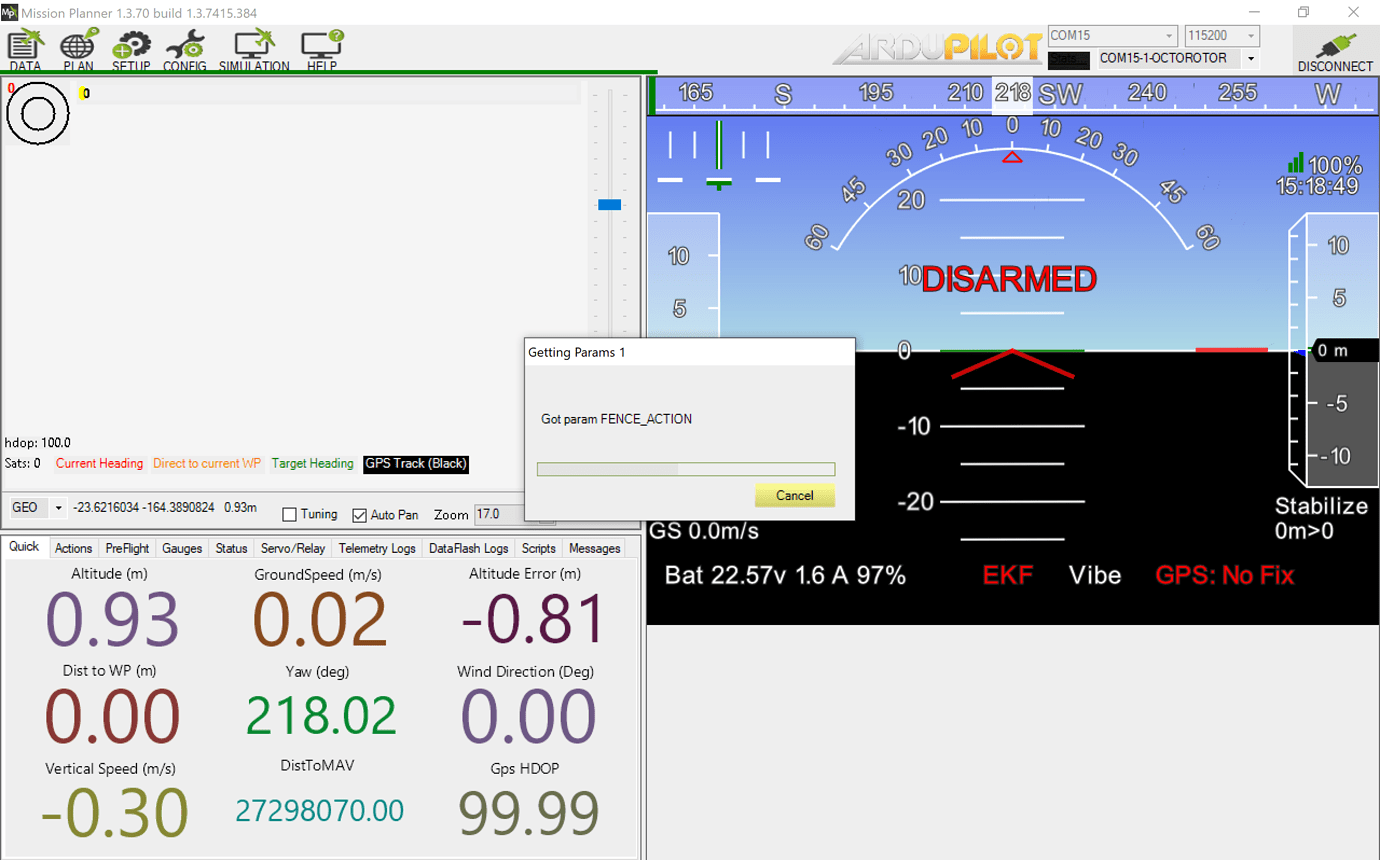Viewport: 1380px width, 860px height.
Task: Switch to the Actions tab
Action: pyautogui.click(x=73, y=548)
